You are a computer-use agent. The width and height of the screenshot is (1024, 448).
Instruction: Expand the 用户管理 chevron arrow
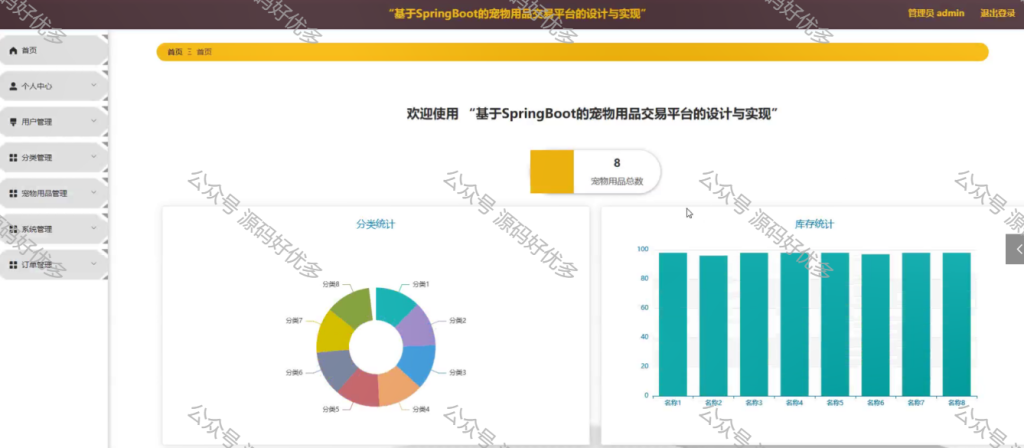[x=93, y=121]
